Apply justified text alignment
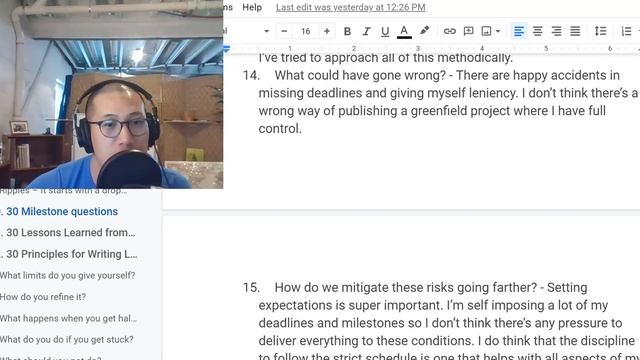 coord(575,31)
